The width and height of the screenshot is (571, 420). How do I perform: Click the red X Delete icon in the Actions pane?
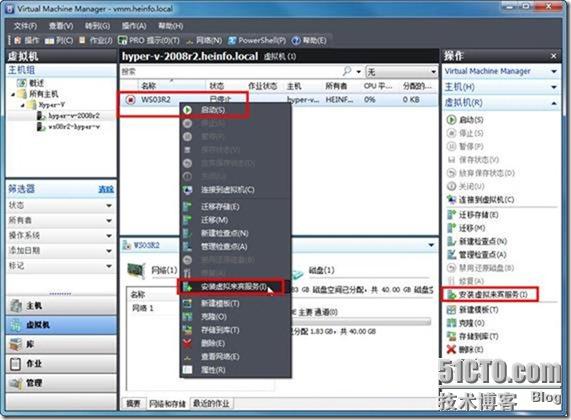(x=451, y=349)
